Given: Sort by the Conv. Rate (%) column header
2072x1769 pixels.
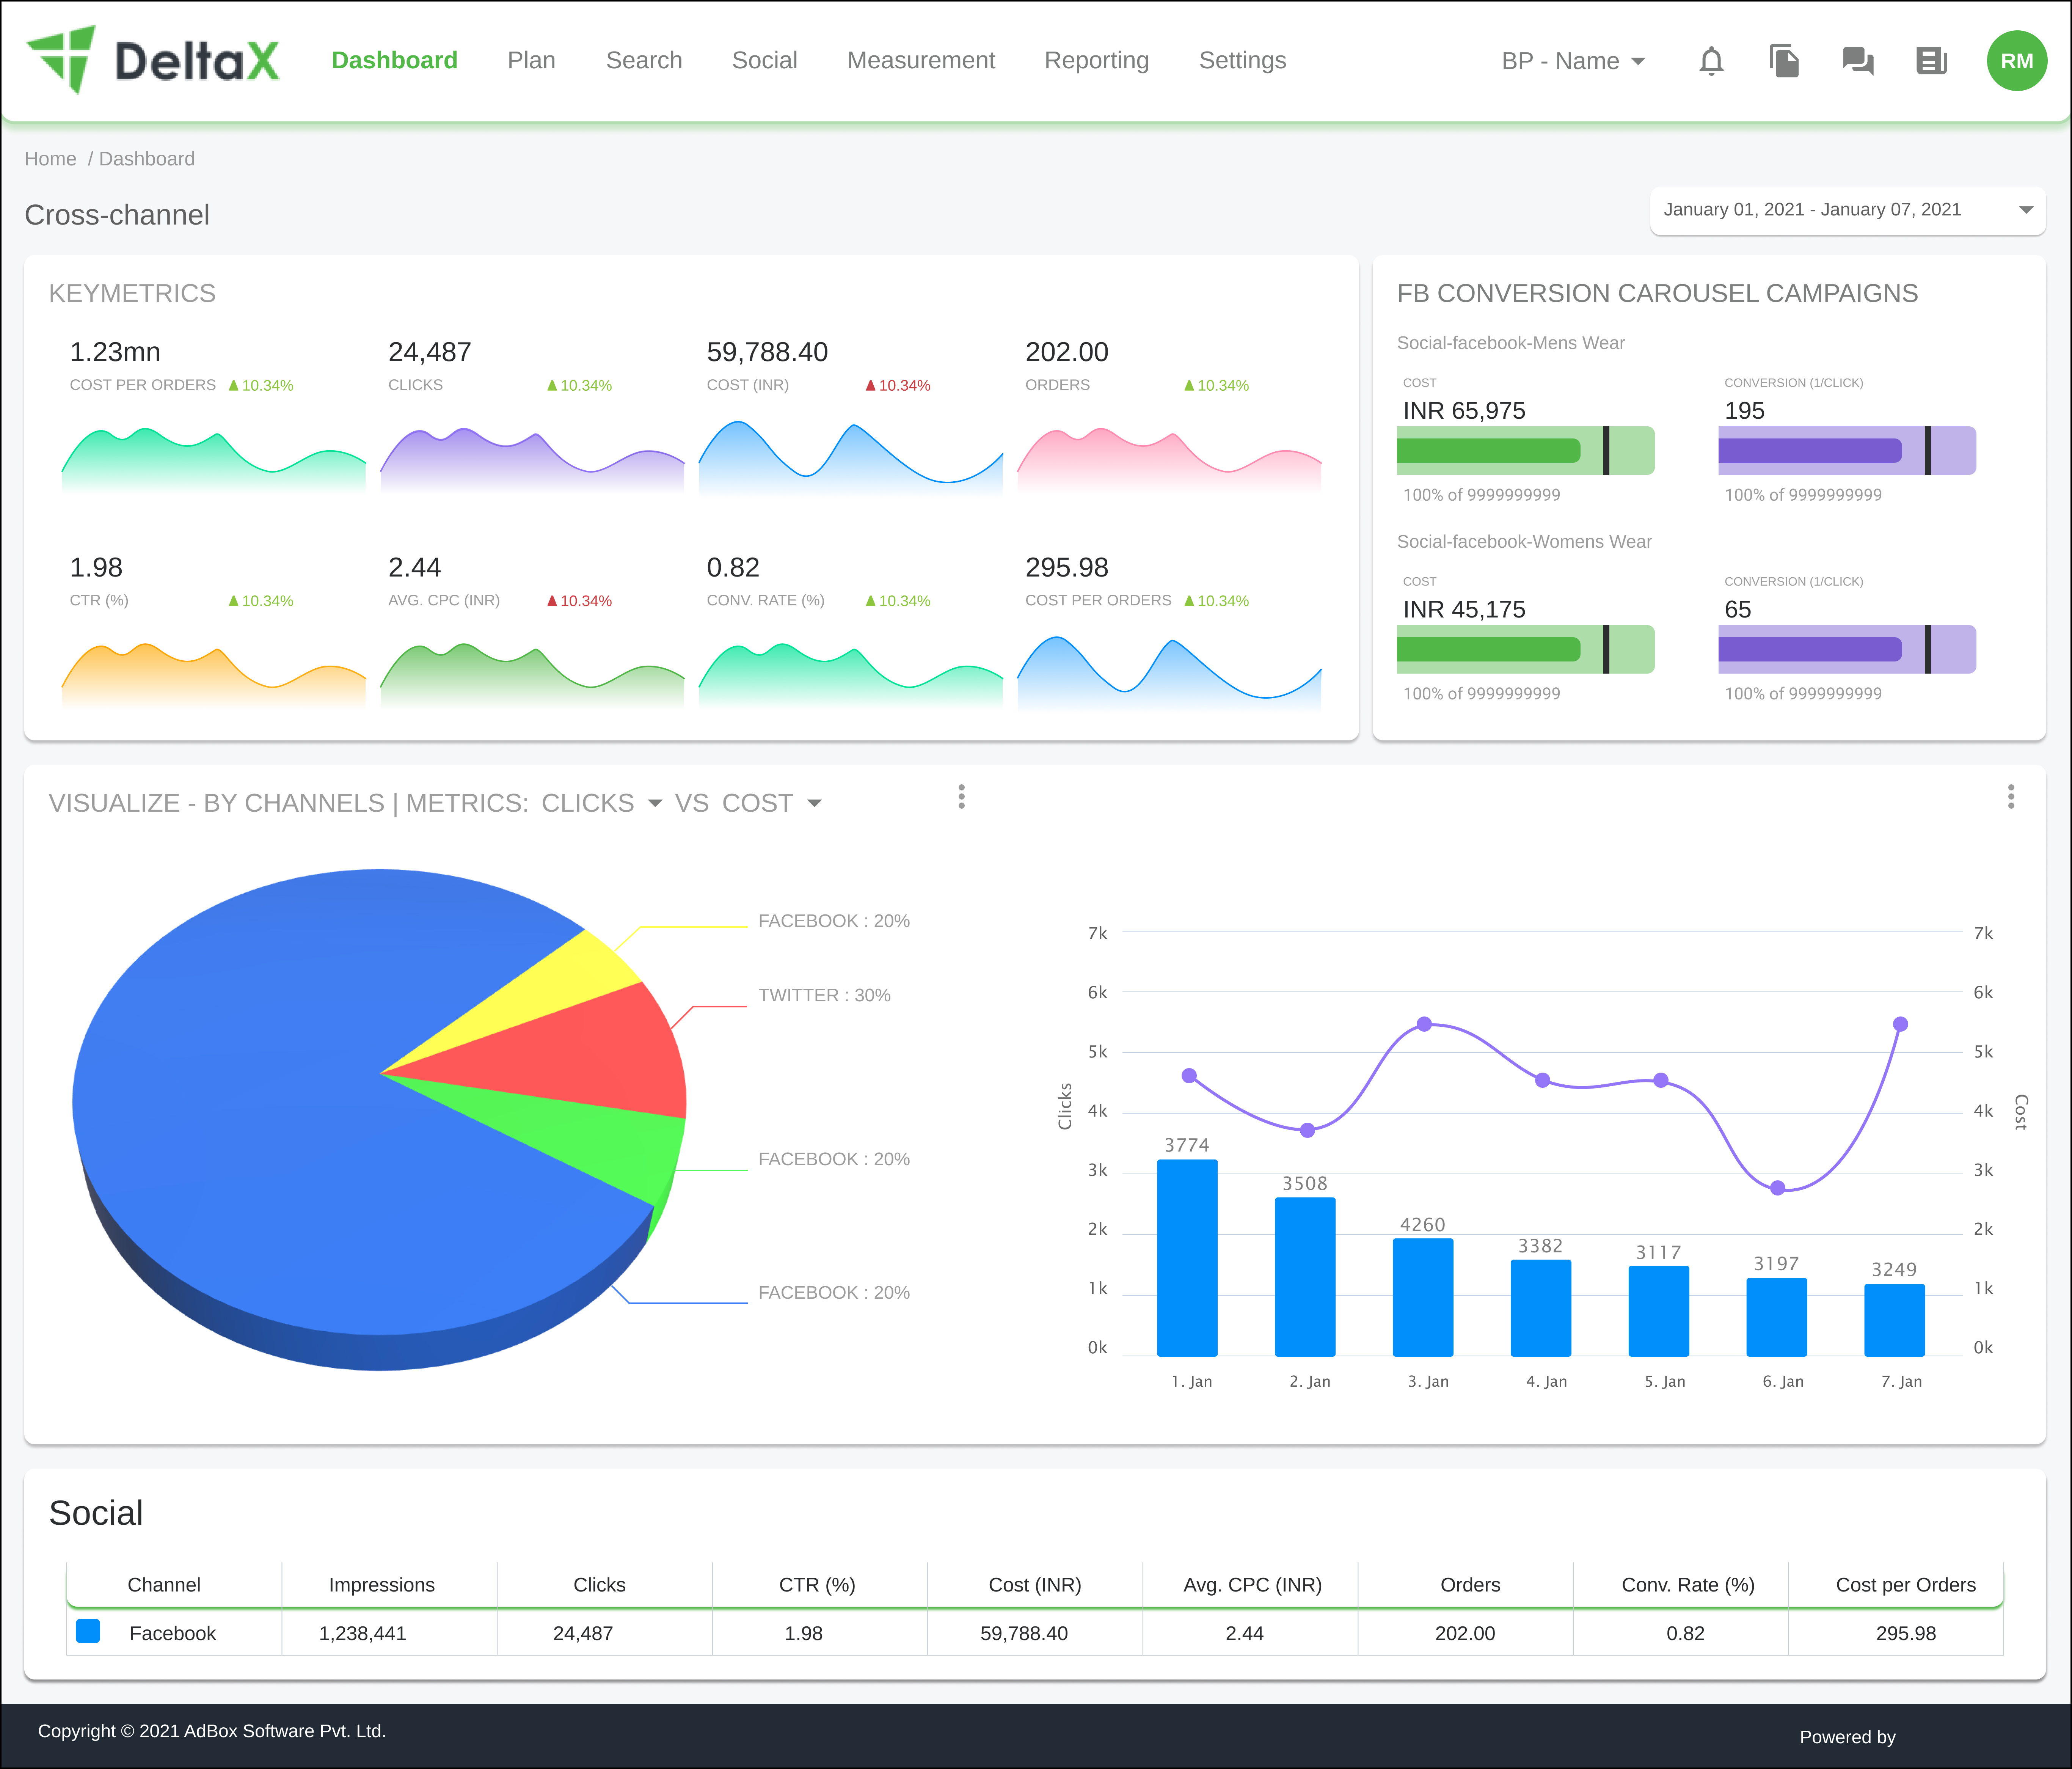Looking at the screenshot, I should (1687, 1585).
